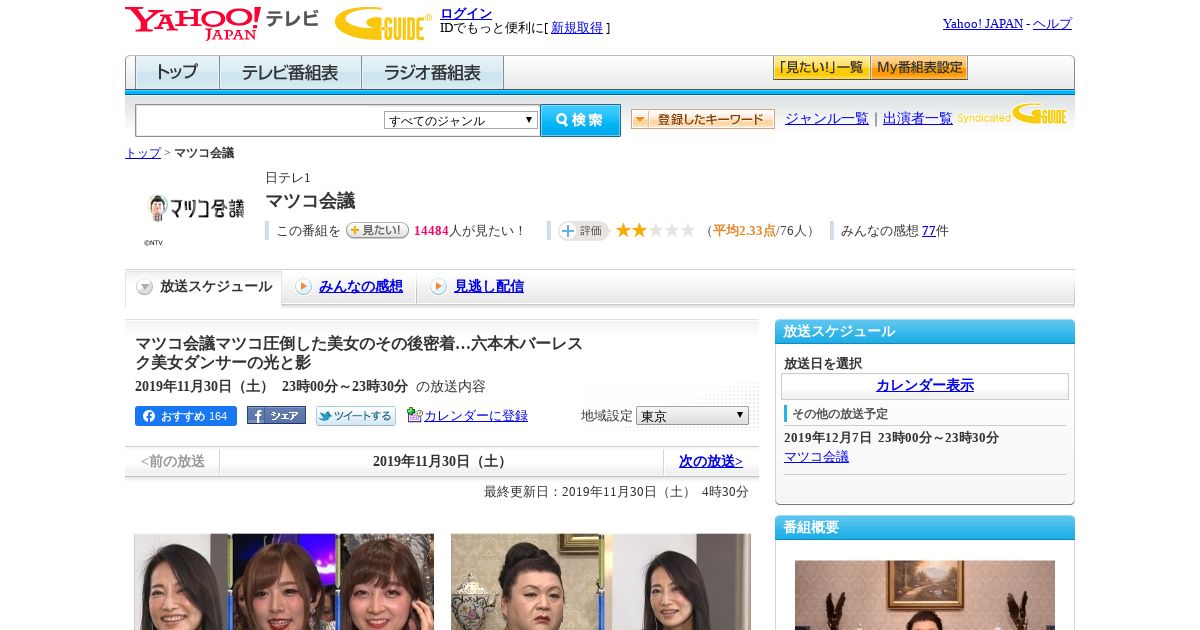Go to 次の放送 link
1200x630 pixels.
click(x=711, y=461)
